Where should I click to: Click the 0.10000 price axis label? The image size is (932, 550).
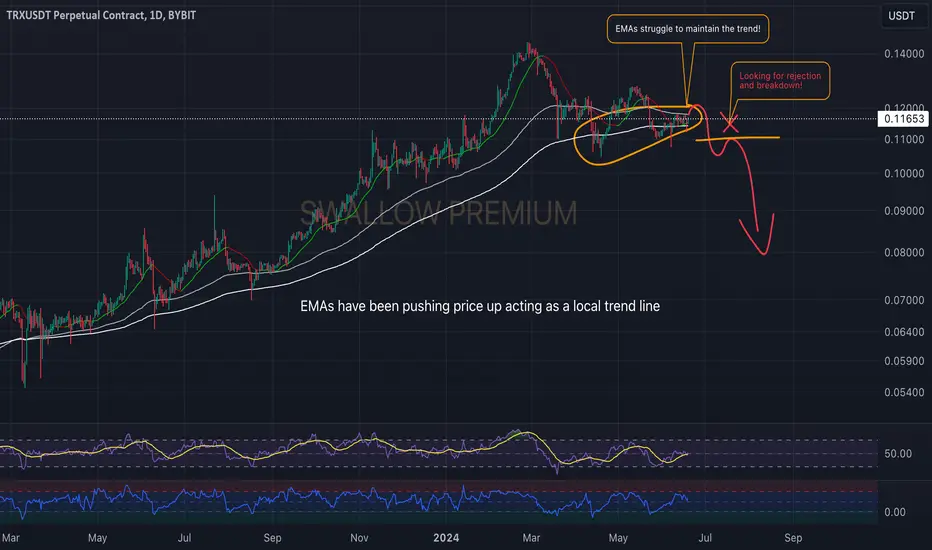pos(904,174)
